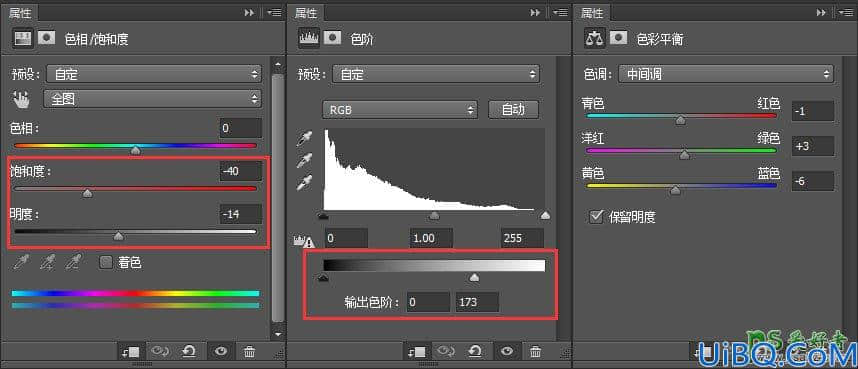
Task: Click the 饱和度 value field showing -40
Action: coord(241,171)
